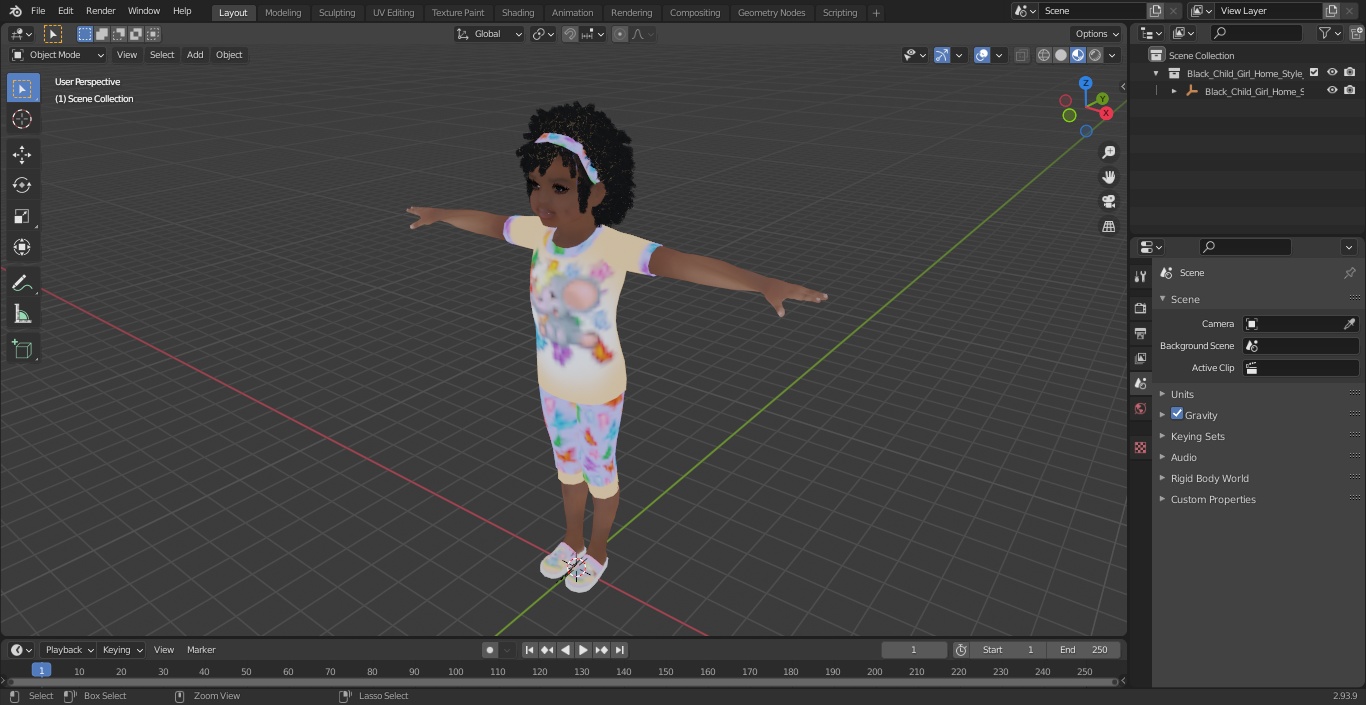Screen dimensions: 1366x705
Task: Expand the Black_Child_Girl_Home_S armature tree item
Action: [x=1174, y=91]
